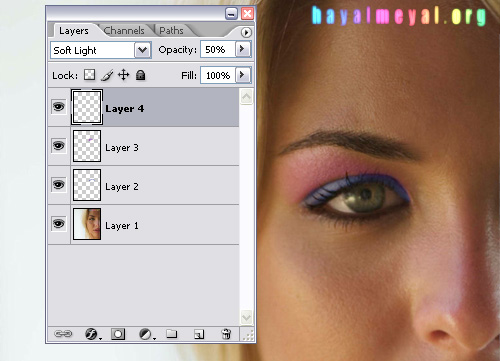Create new adjustment layer icon
Image resolution: width=500 pixels, height=361 pixels.
point(145,334)
